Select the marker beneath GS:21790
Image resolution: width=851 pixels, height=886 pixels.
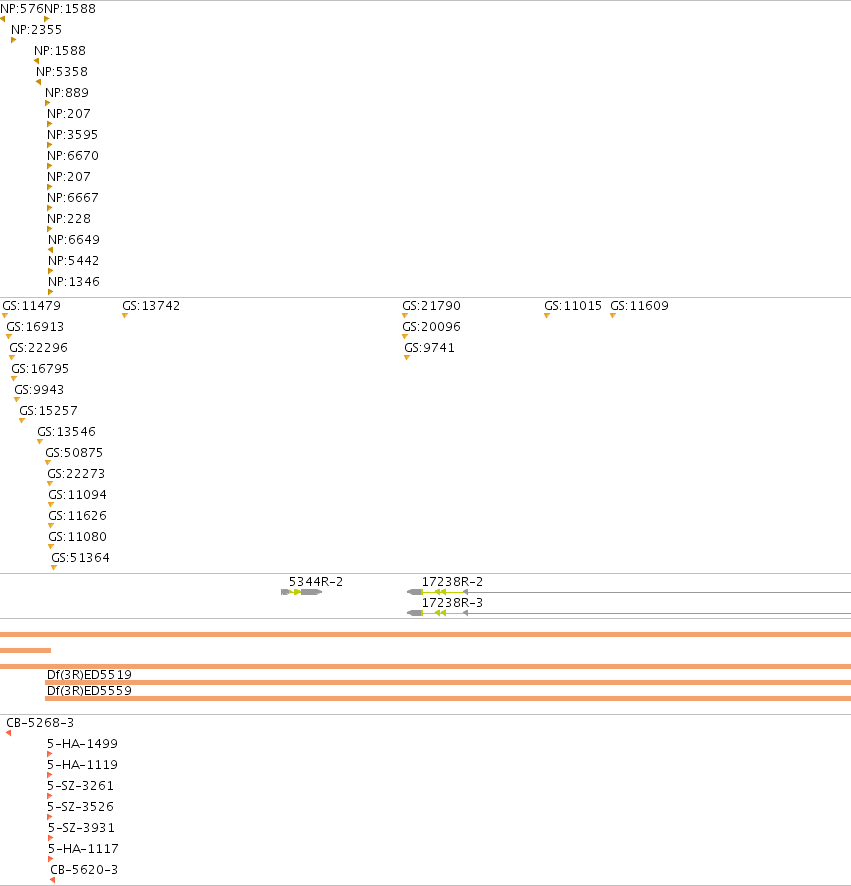(405, 316)
